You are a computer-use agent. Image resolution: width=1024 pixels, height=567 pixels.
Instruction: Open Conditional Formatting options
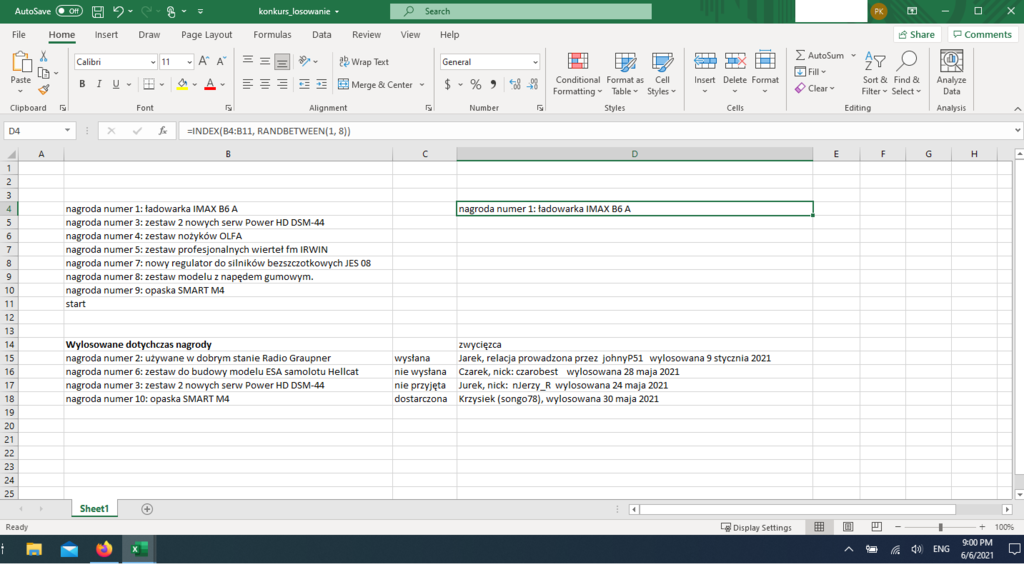point(577,74)
